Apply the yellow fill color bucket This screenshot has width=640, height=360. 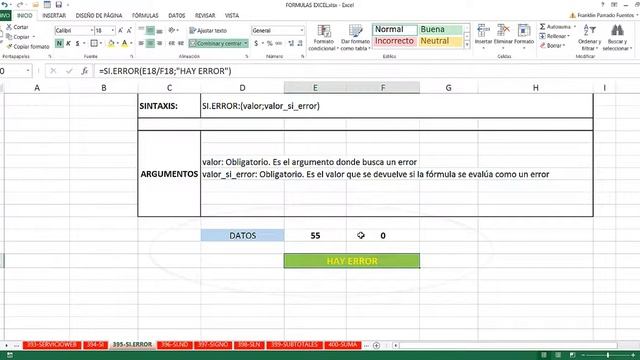pyautogui.click(x=111, y=43)
